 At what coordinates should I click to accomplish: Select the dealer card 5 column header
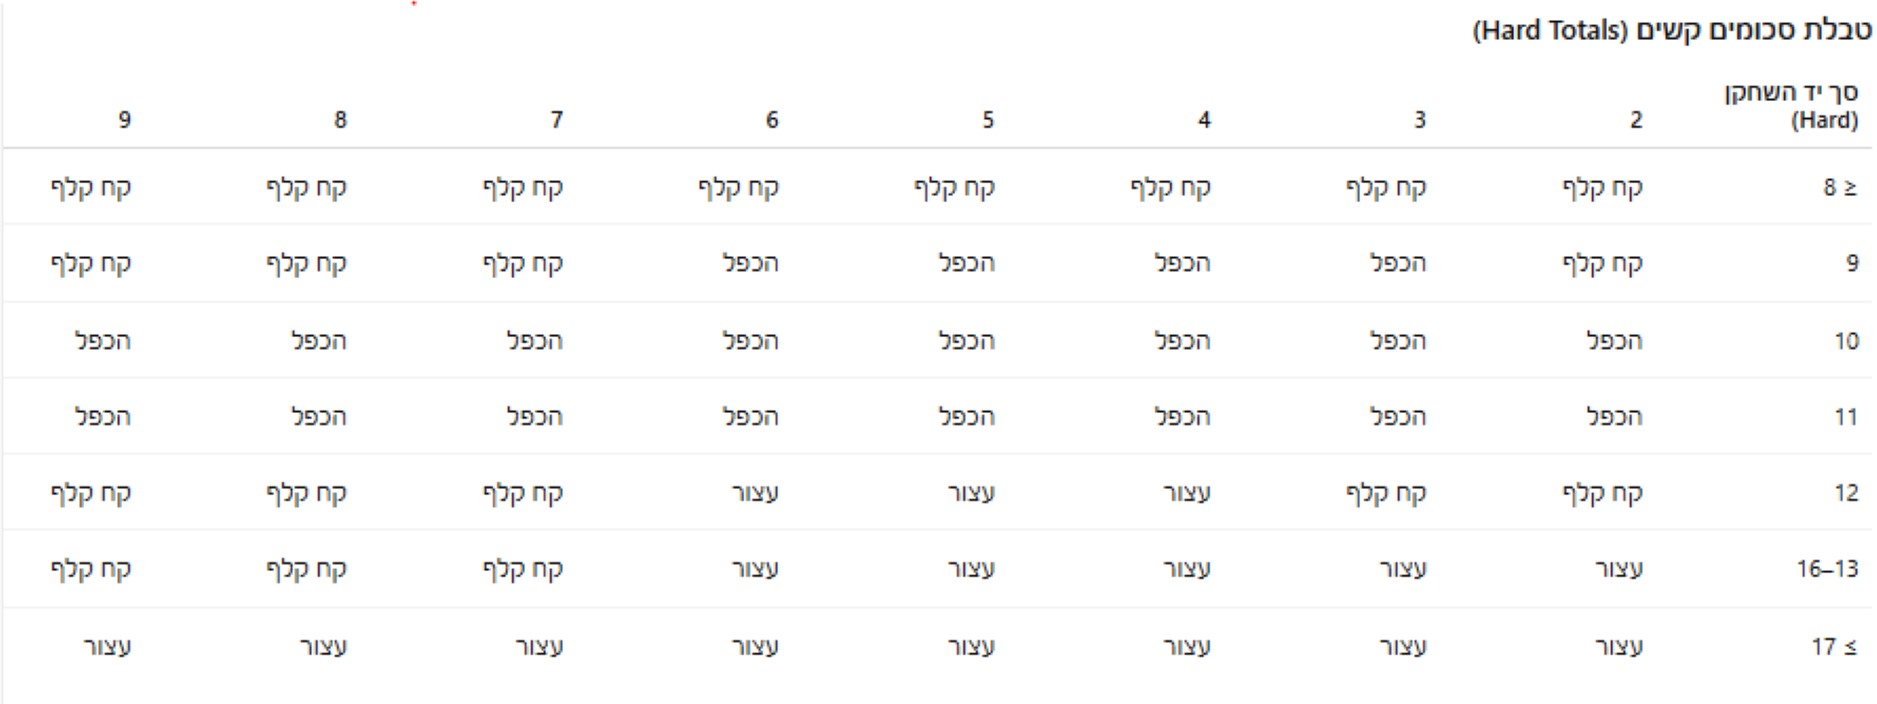point(988,120)
